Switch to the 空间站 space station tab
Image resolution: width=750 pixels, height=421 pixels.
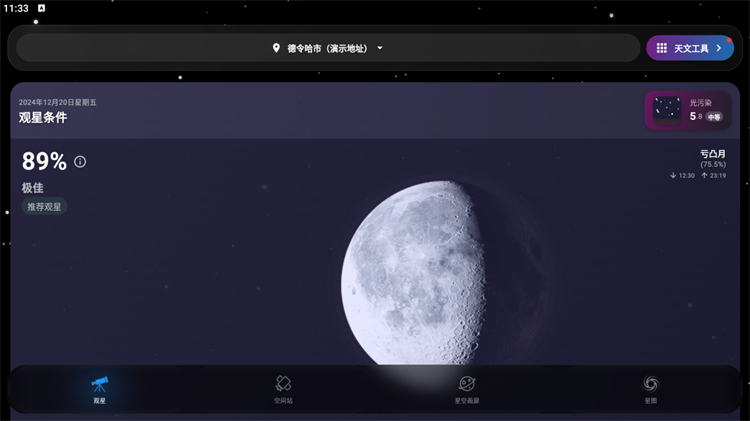pyautogui.click(x=283, y=390)
